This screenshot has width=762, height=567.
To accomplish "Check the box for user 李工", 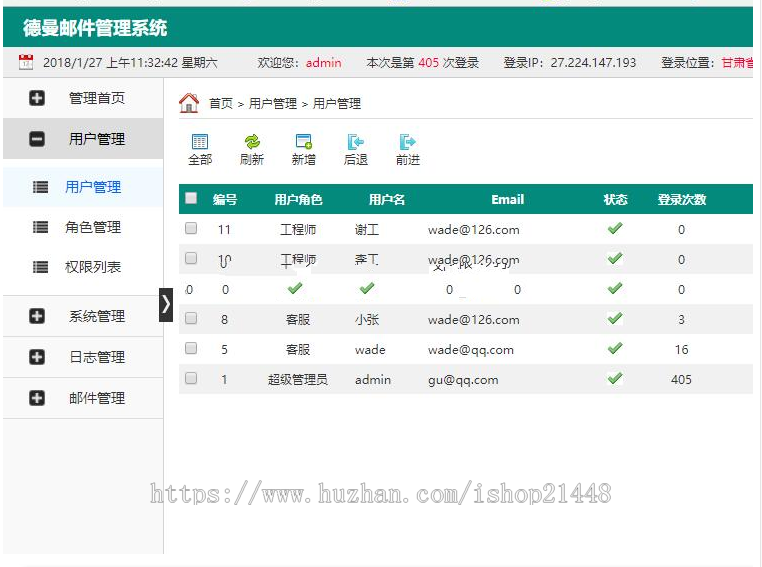I will pos(191,258).
